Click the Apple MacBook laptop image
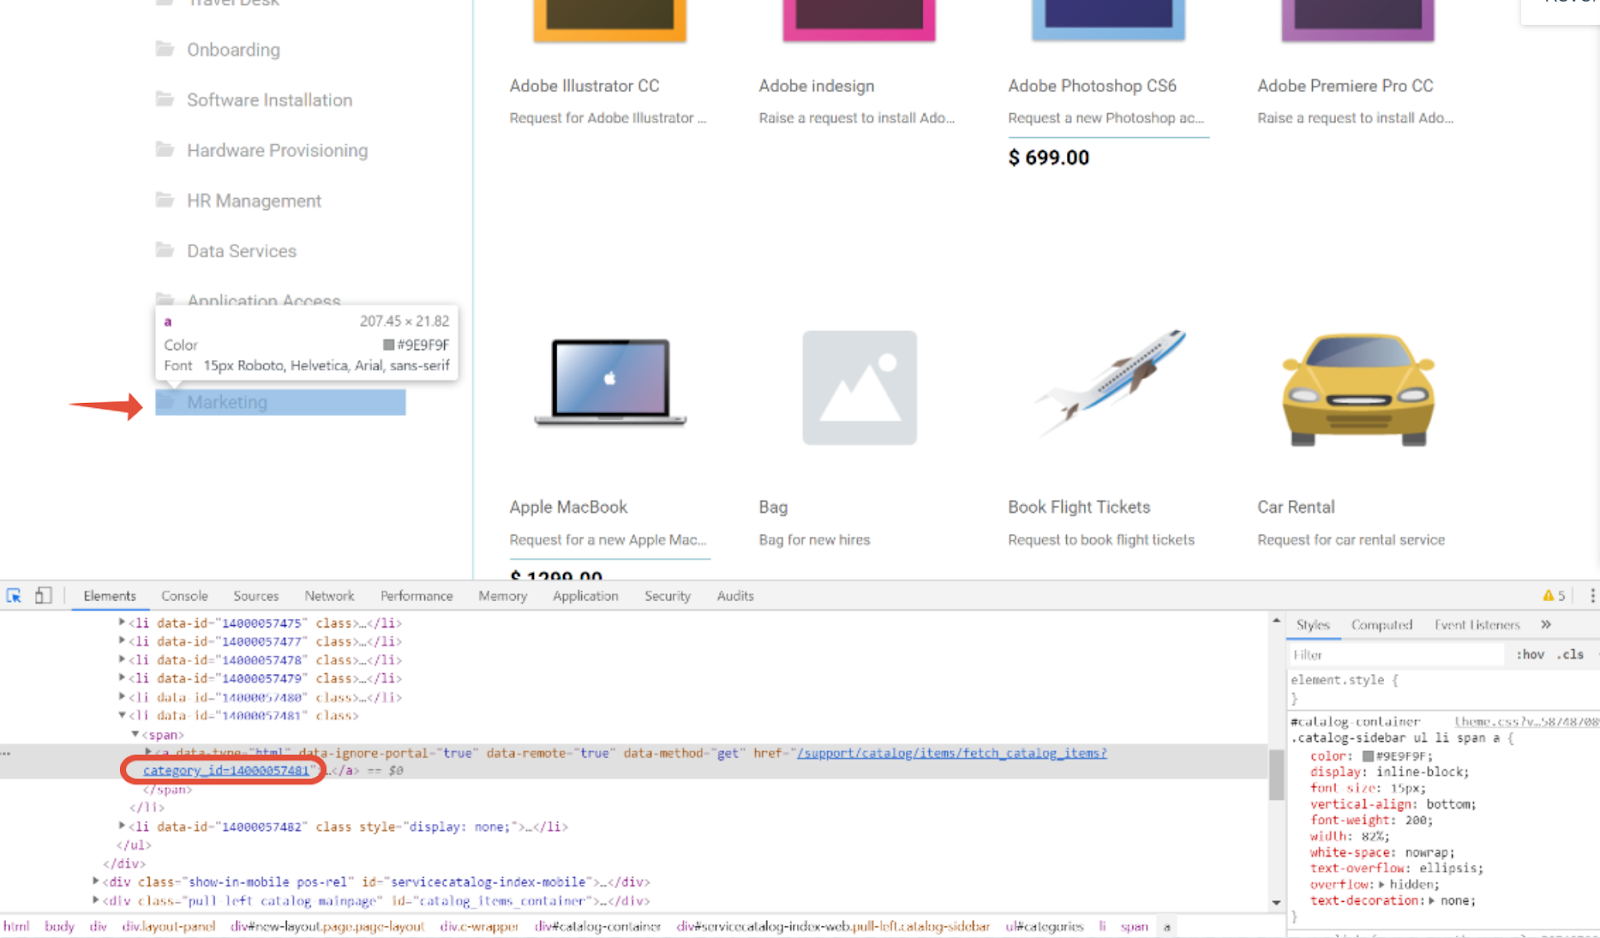The width and height of the screenshot is (1600, 938). (x=610, y=382)
